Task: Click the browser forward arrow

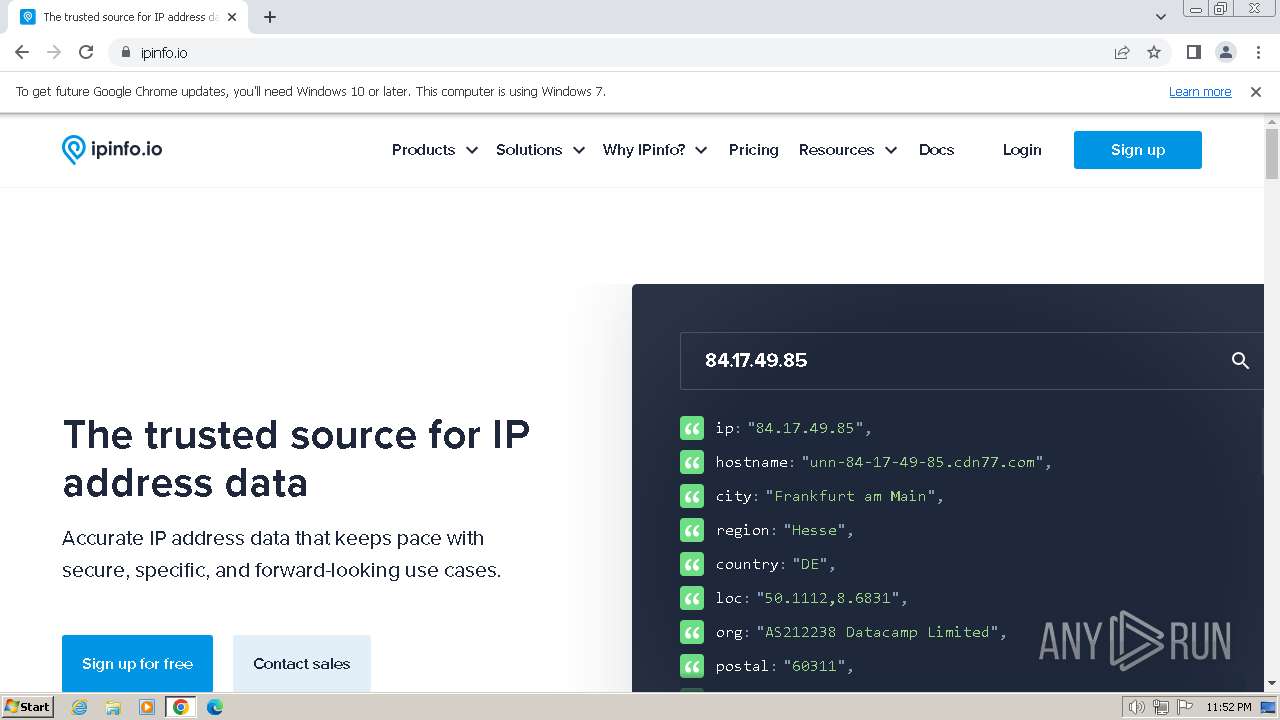Action: coord(54,52)
